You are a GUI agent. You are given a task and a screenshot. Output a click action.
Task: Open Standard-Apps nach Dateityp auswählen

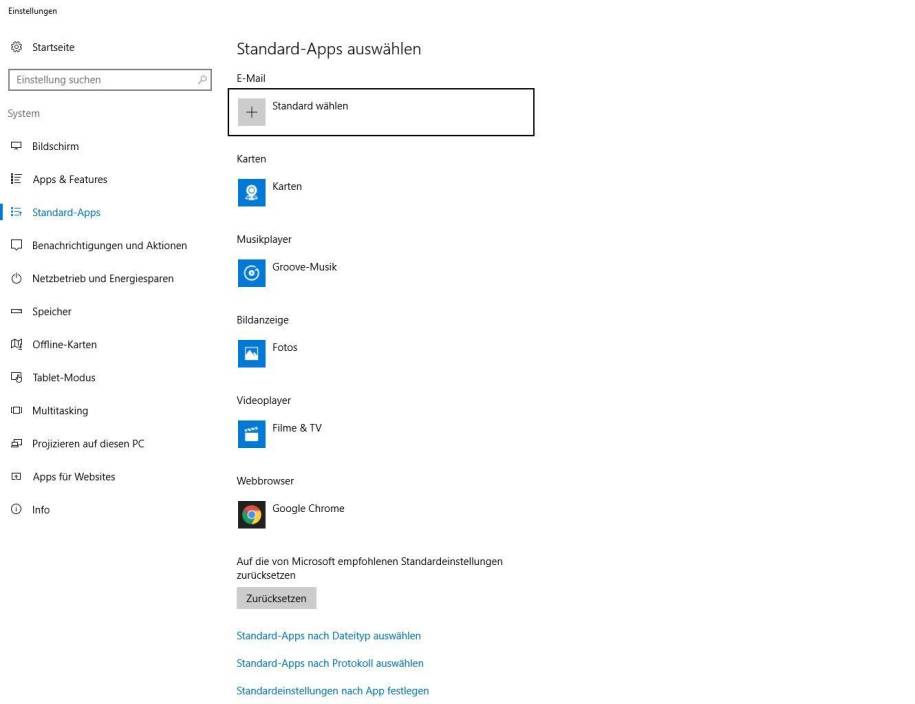pos(328,635)
